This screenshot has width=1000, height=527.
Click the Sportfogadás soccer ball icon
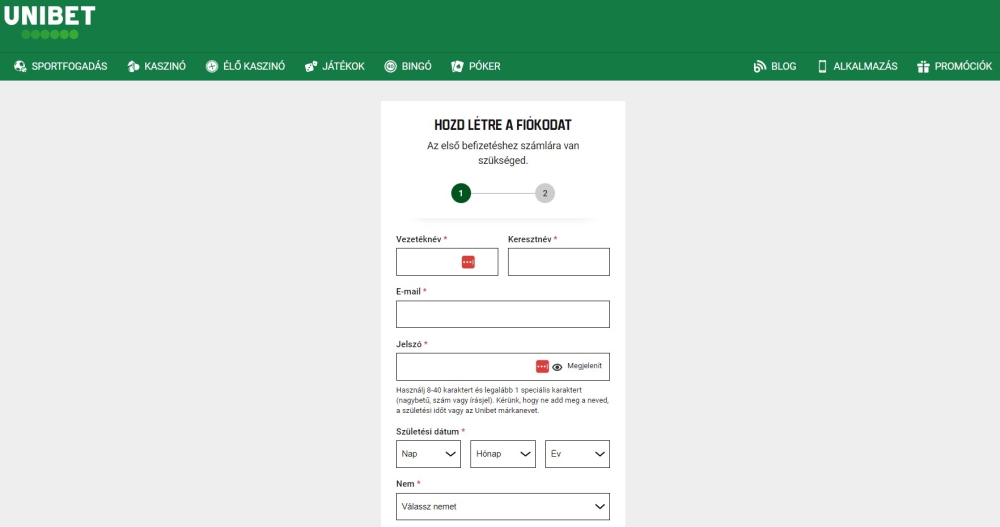point(20,66)
